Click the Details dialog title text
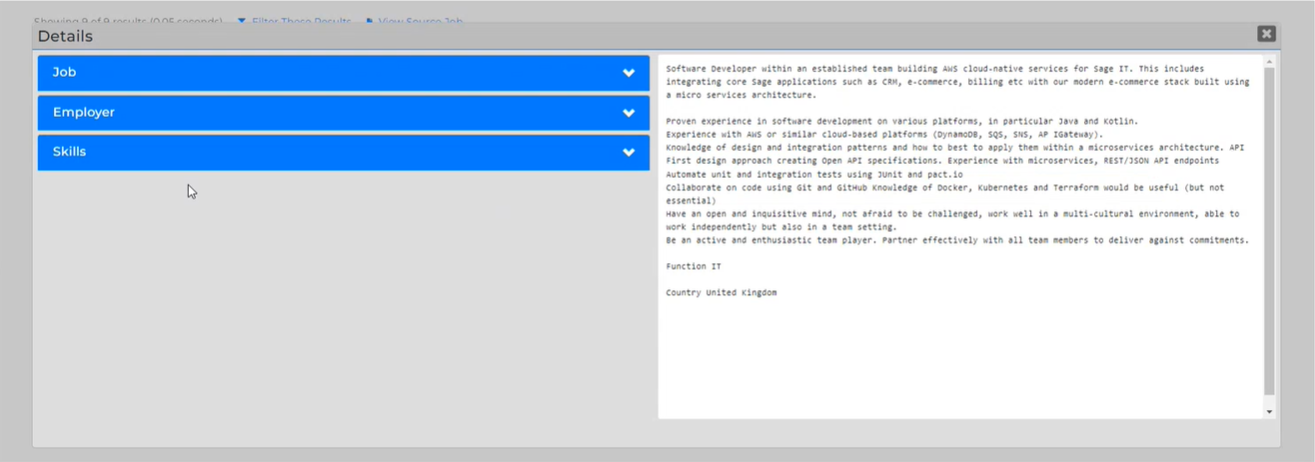The width and height of the screenshot is (1315, 462). [x=65, y=36]
